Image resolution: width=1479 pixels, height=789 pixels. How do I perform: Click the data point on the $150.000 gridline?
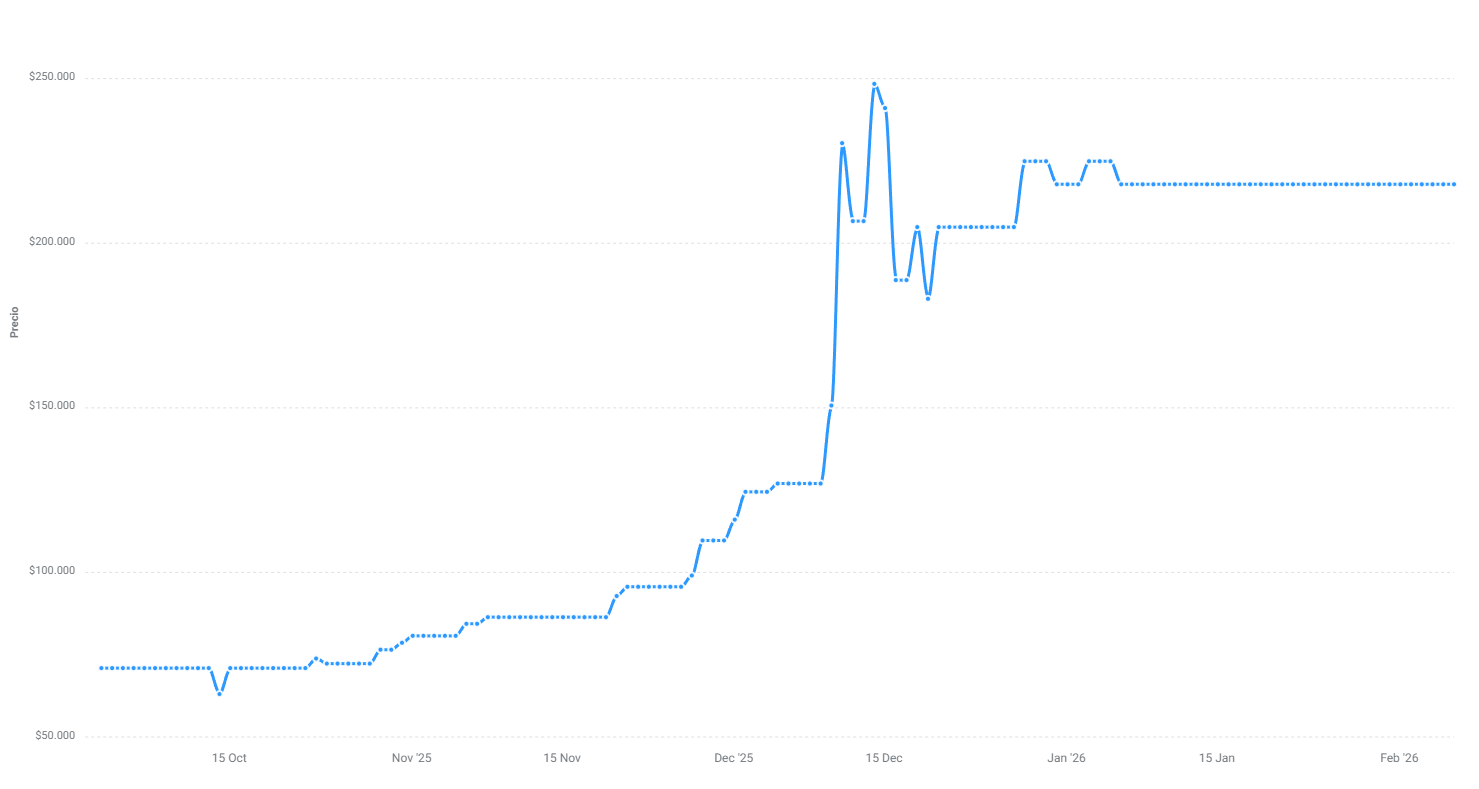click(831, 404)
